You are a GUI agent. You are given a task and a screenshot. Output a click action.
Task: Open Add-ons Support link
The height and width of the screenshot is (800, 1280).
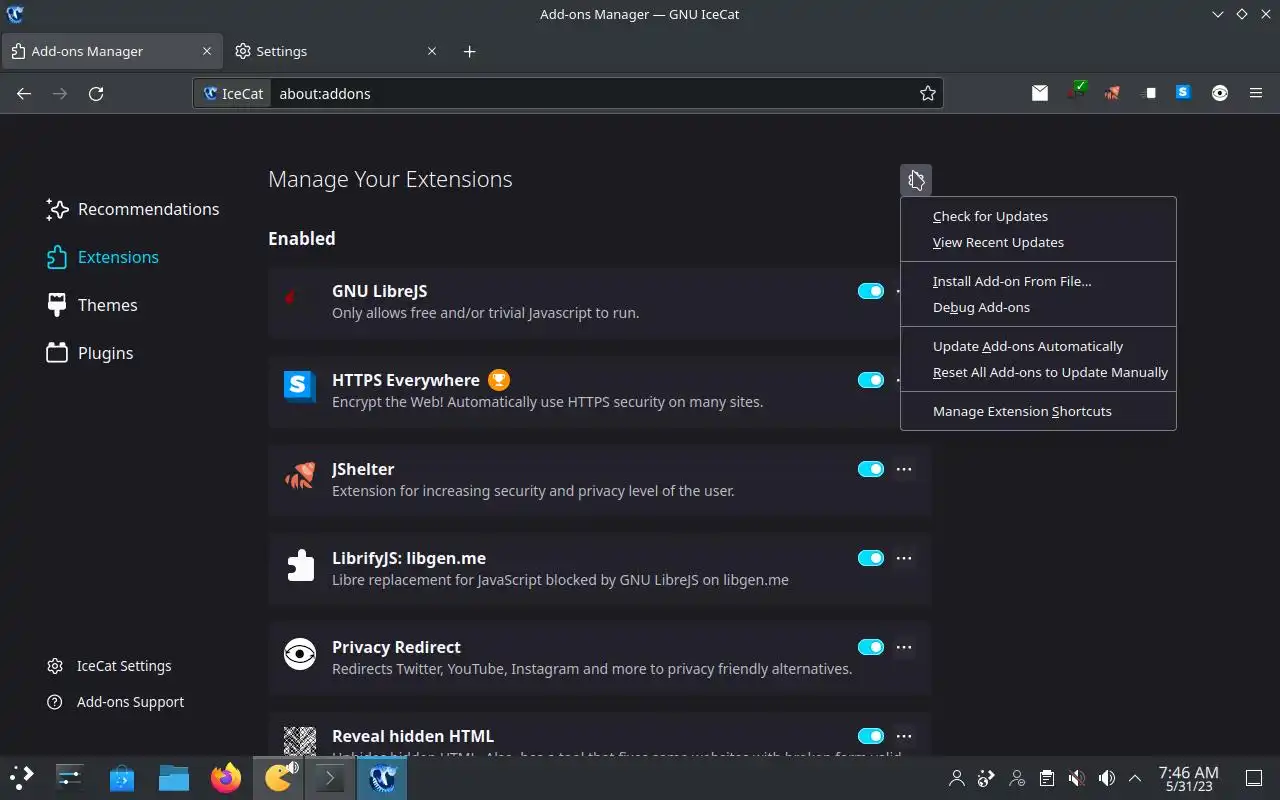[115, 702]
